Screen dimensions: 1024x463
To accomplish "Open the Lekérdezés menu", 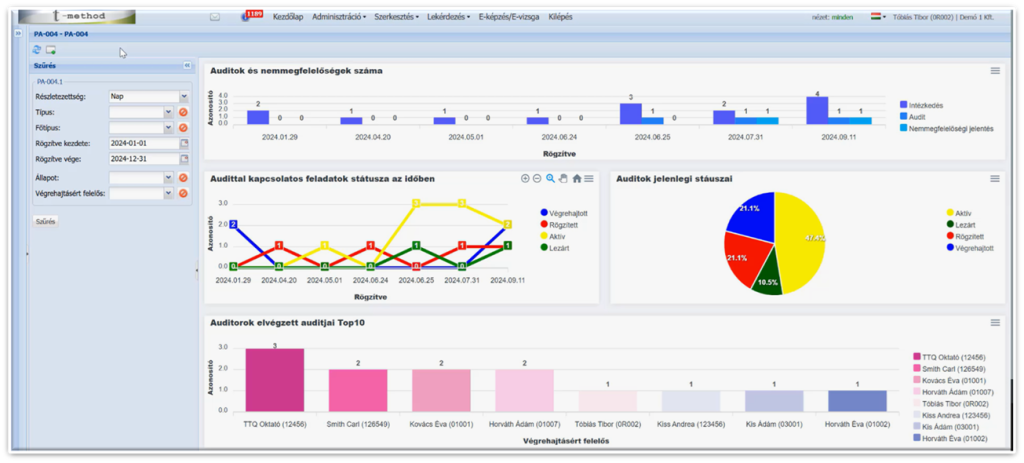I will 447,17.
